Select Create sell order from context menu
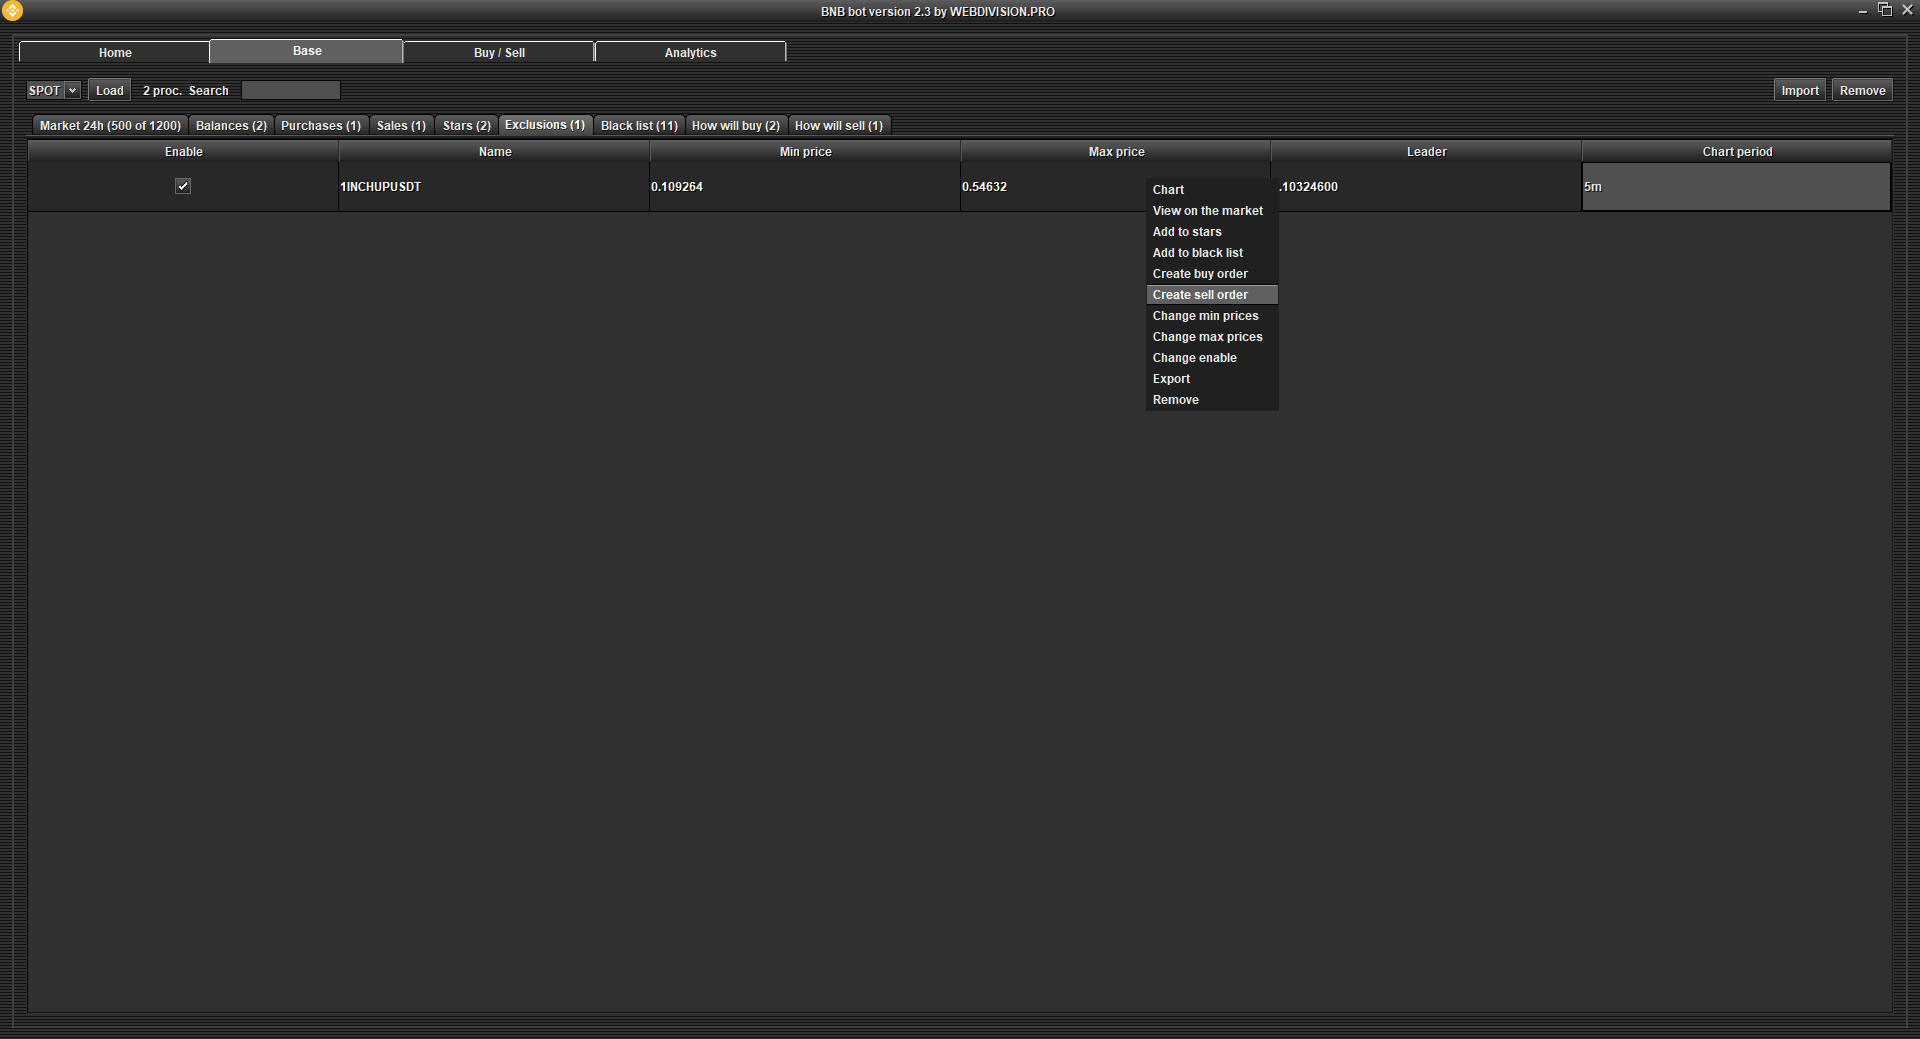Viewport: 1920px width, 1039px height. click(1200, 295)
